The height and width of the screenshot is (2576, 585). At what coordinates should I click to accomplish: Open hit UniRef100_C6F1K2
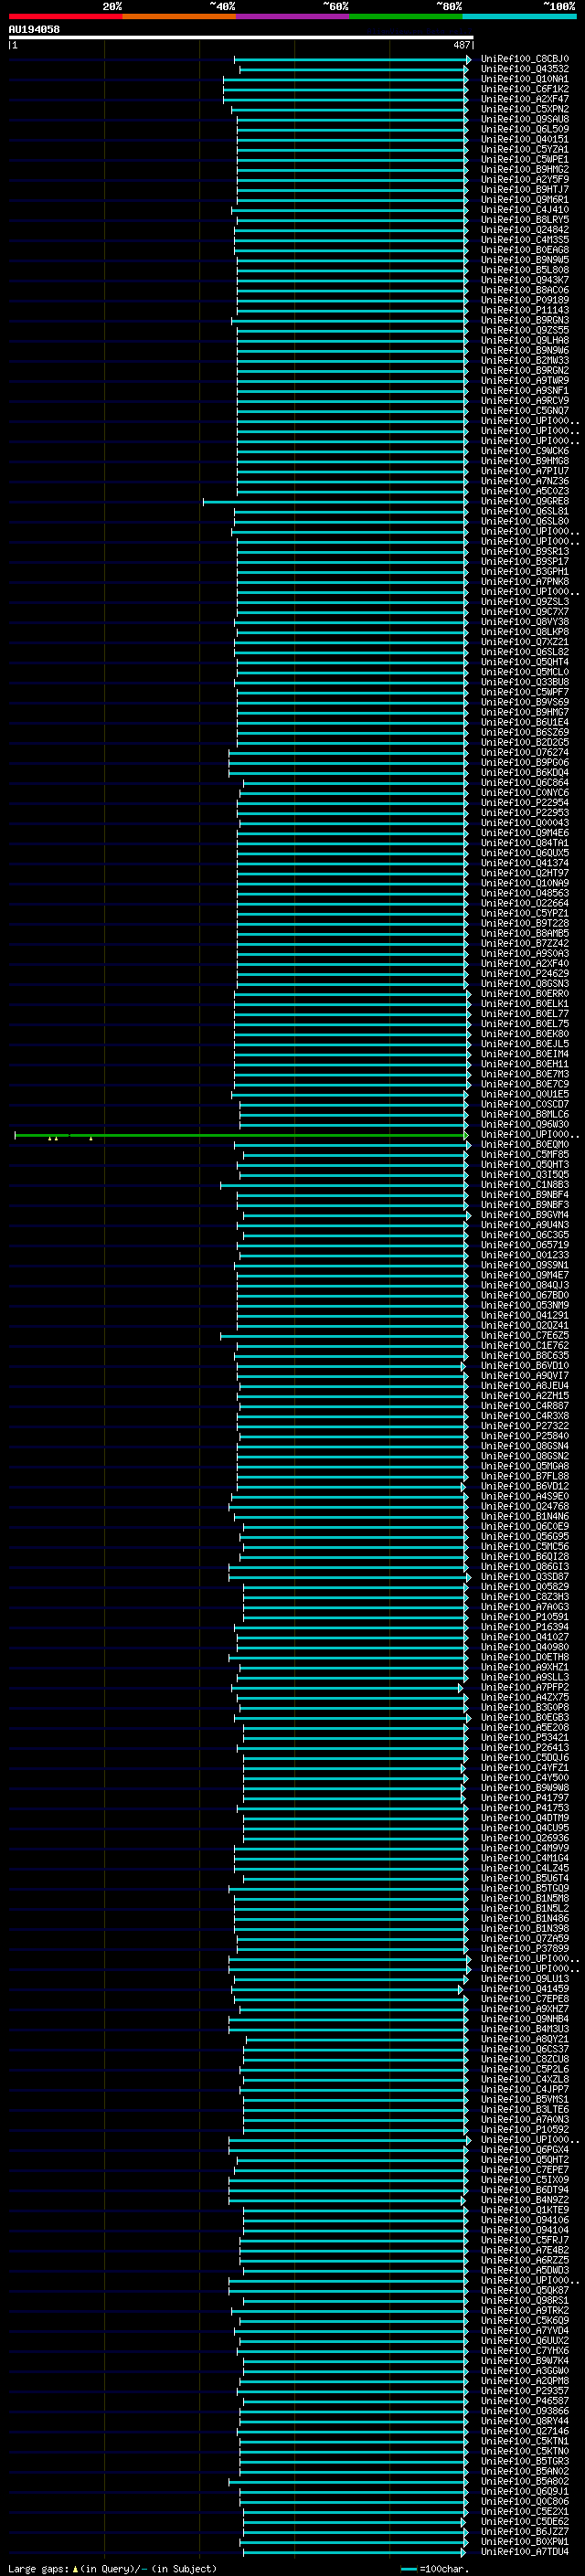click(524, 89)
